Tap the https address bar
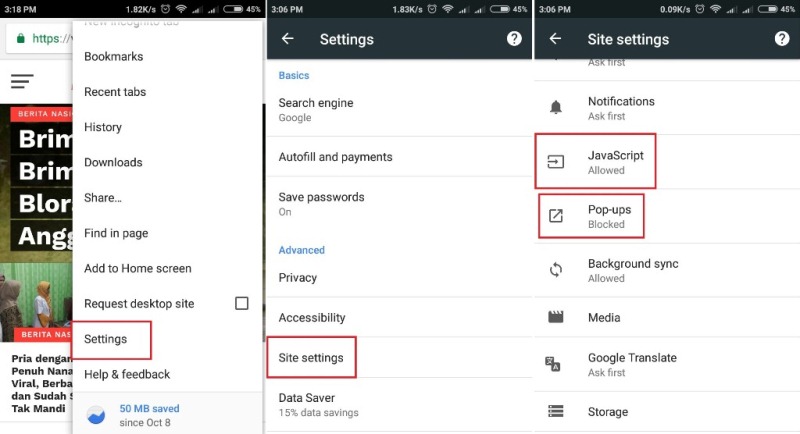Viewport: 800px width, 434px height. (x=41, y=38)
